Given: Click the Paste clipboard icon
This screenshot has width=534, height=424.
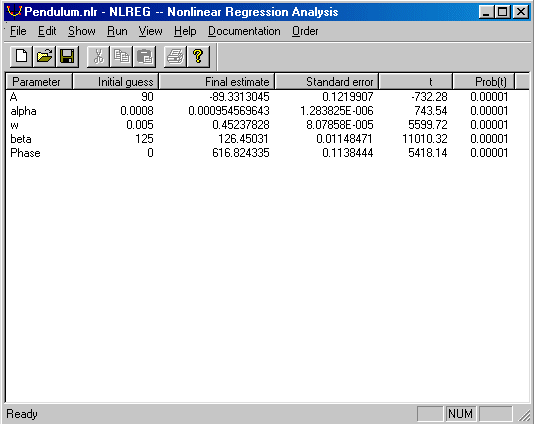Looking at the screenshot, I should point(144,56).
